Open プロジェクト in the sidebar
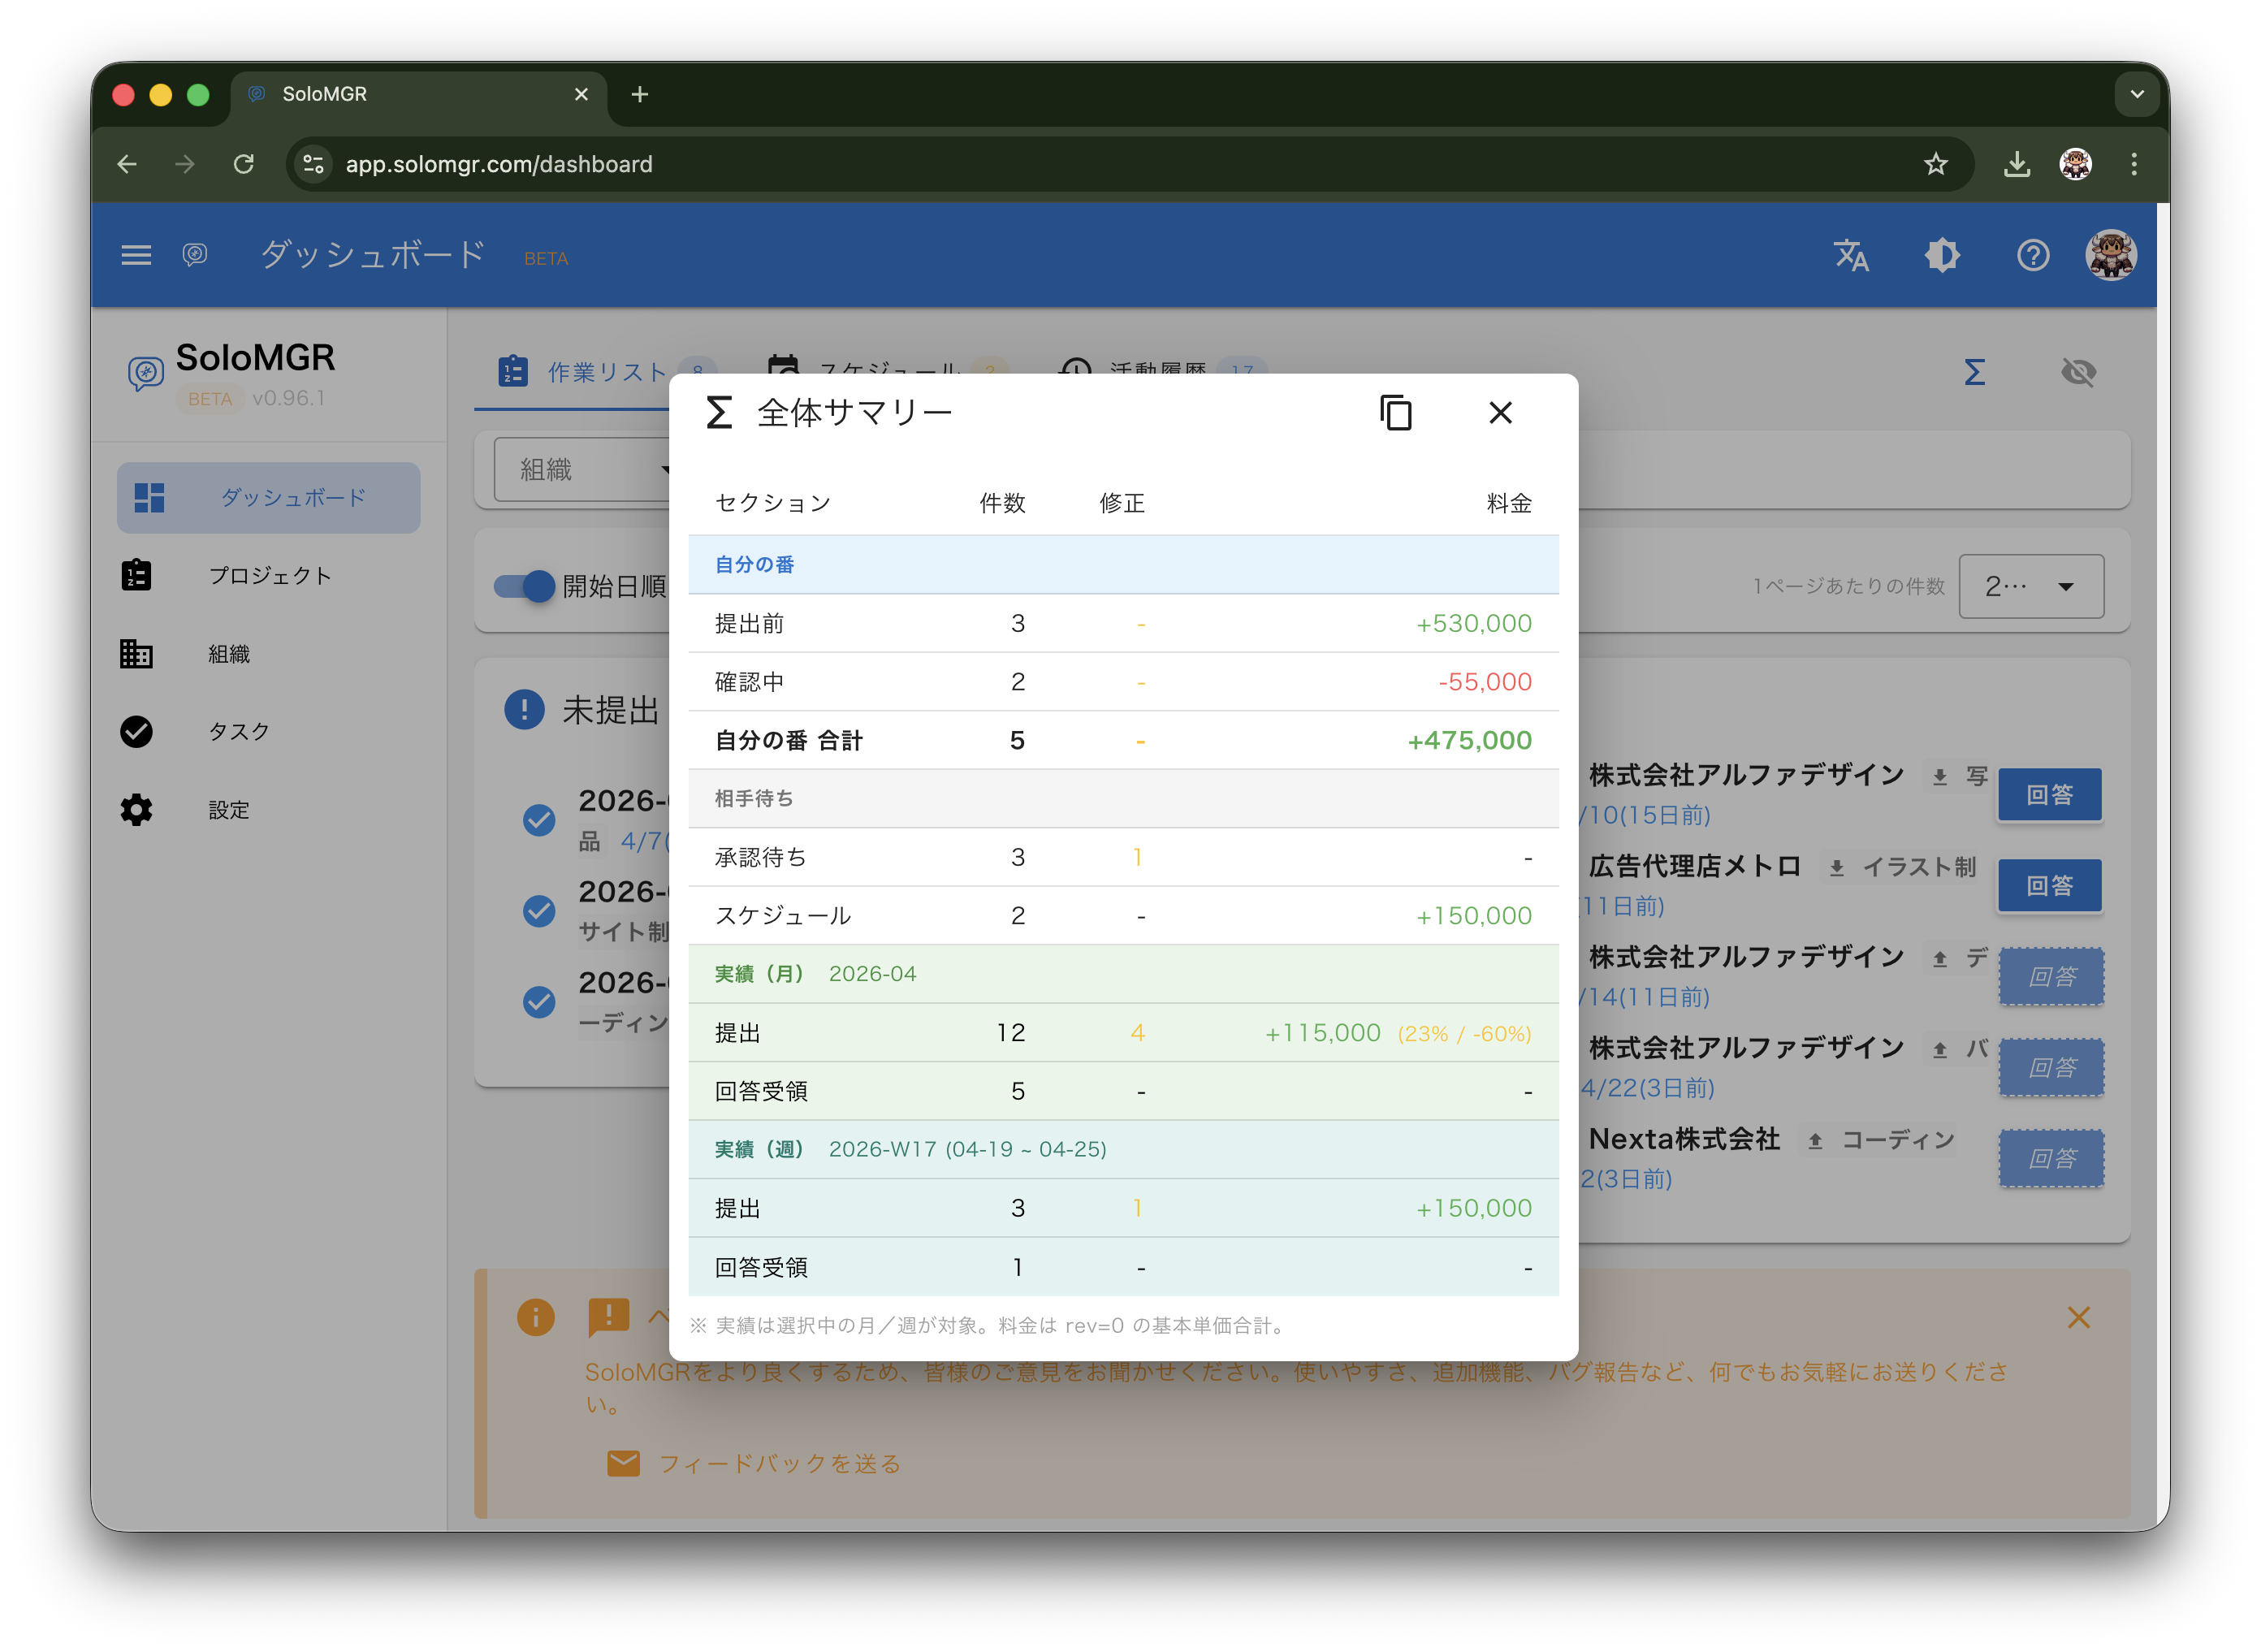Viewport: 2261px width, 1652px height. tap(268, 576)
